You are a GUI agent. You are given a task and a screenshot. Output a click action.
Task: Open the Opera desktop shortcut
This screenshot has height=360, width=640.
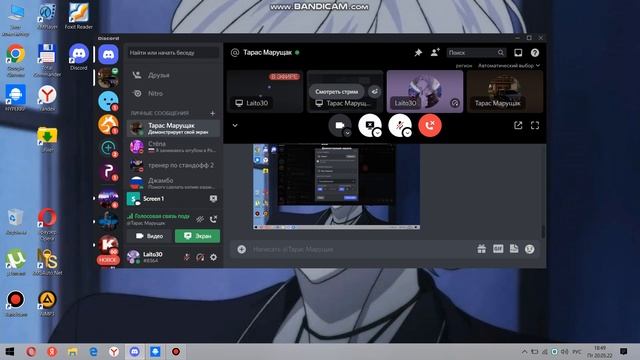tap(47, 224)
